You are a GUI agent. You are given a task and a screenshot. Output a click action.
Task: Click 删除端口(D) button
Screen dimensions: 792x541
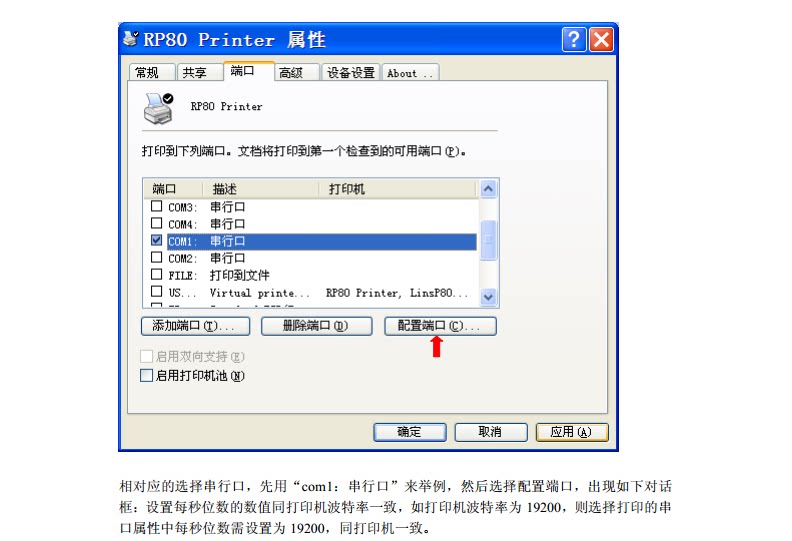coord(316,326)
